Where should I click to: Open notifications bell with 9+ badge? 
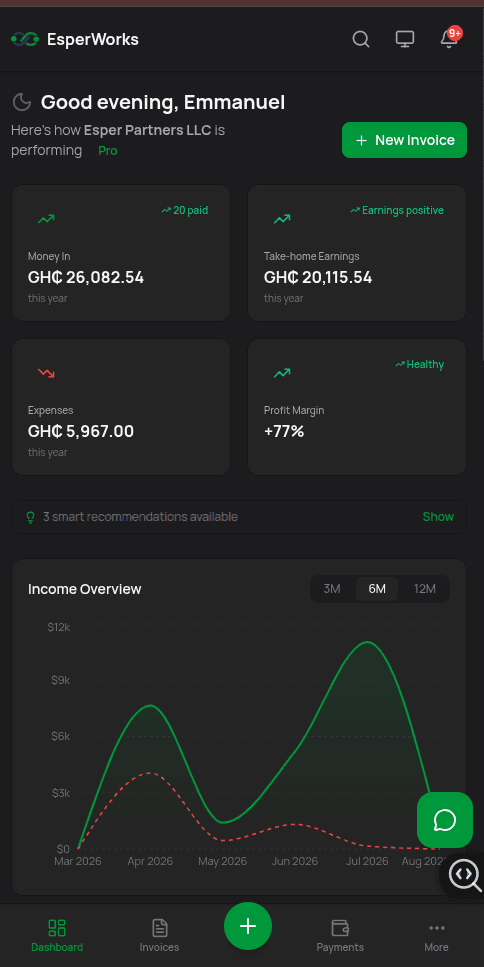pyautogui.click(x=449, y=38)
